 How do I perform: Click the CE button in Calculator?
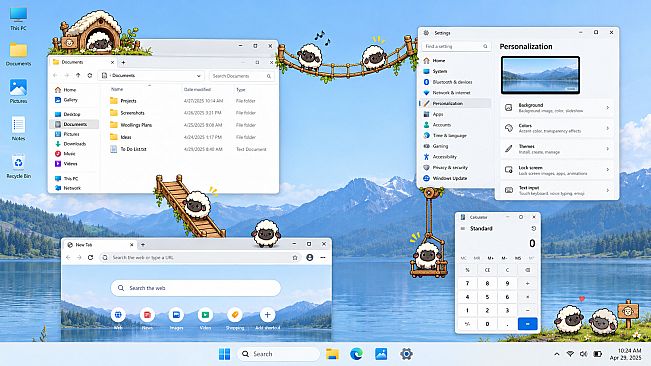487,270
